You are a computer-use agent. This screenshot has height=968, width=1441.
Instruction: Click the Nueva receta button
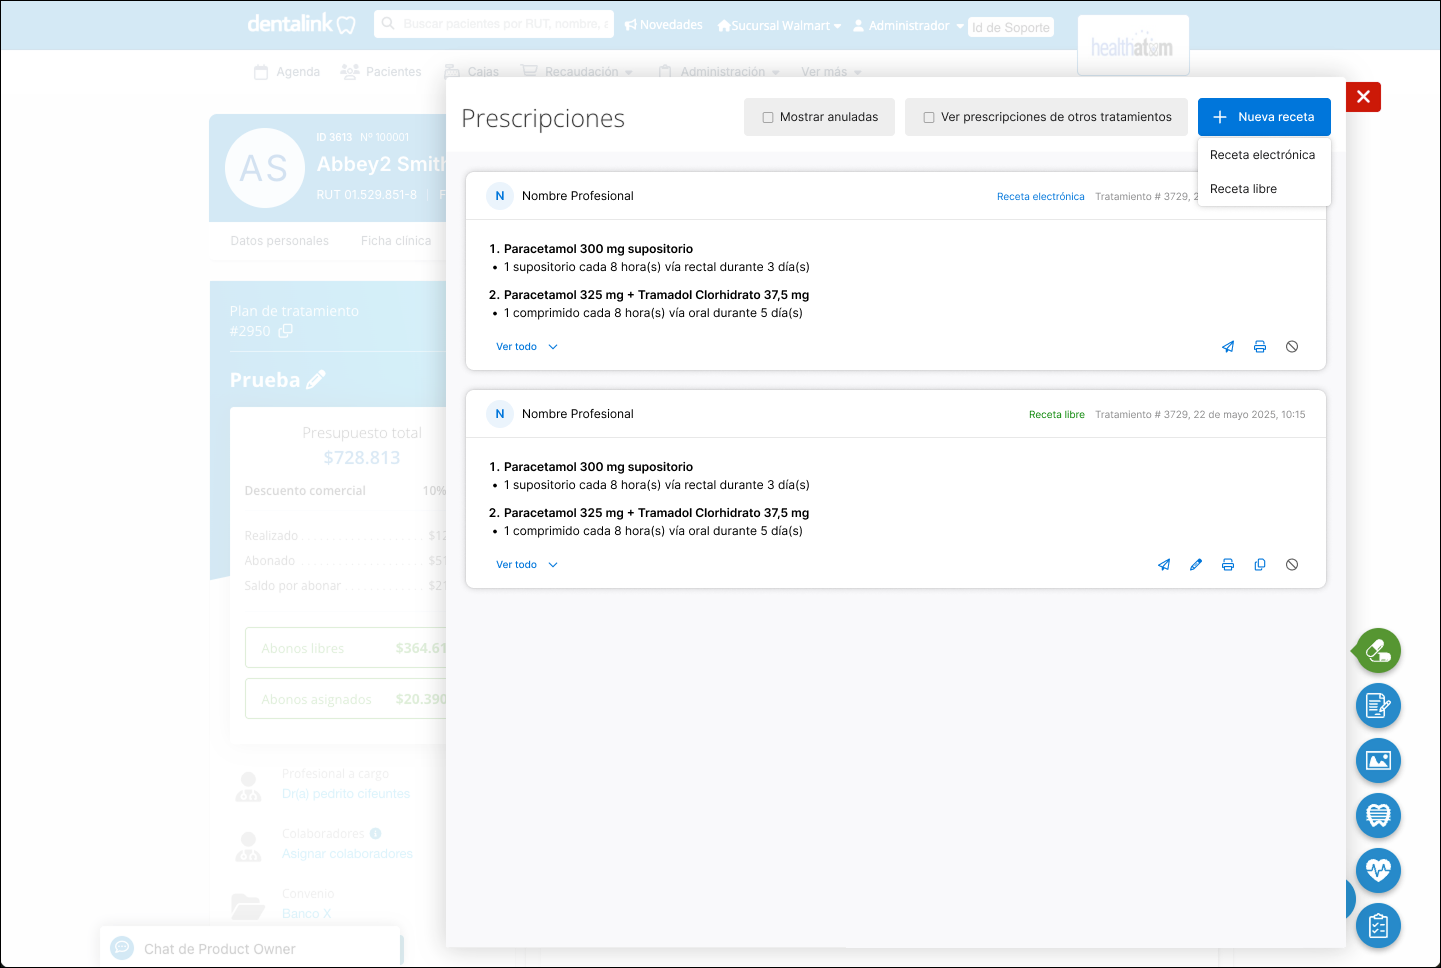click(x=1264, y=117)
